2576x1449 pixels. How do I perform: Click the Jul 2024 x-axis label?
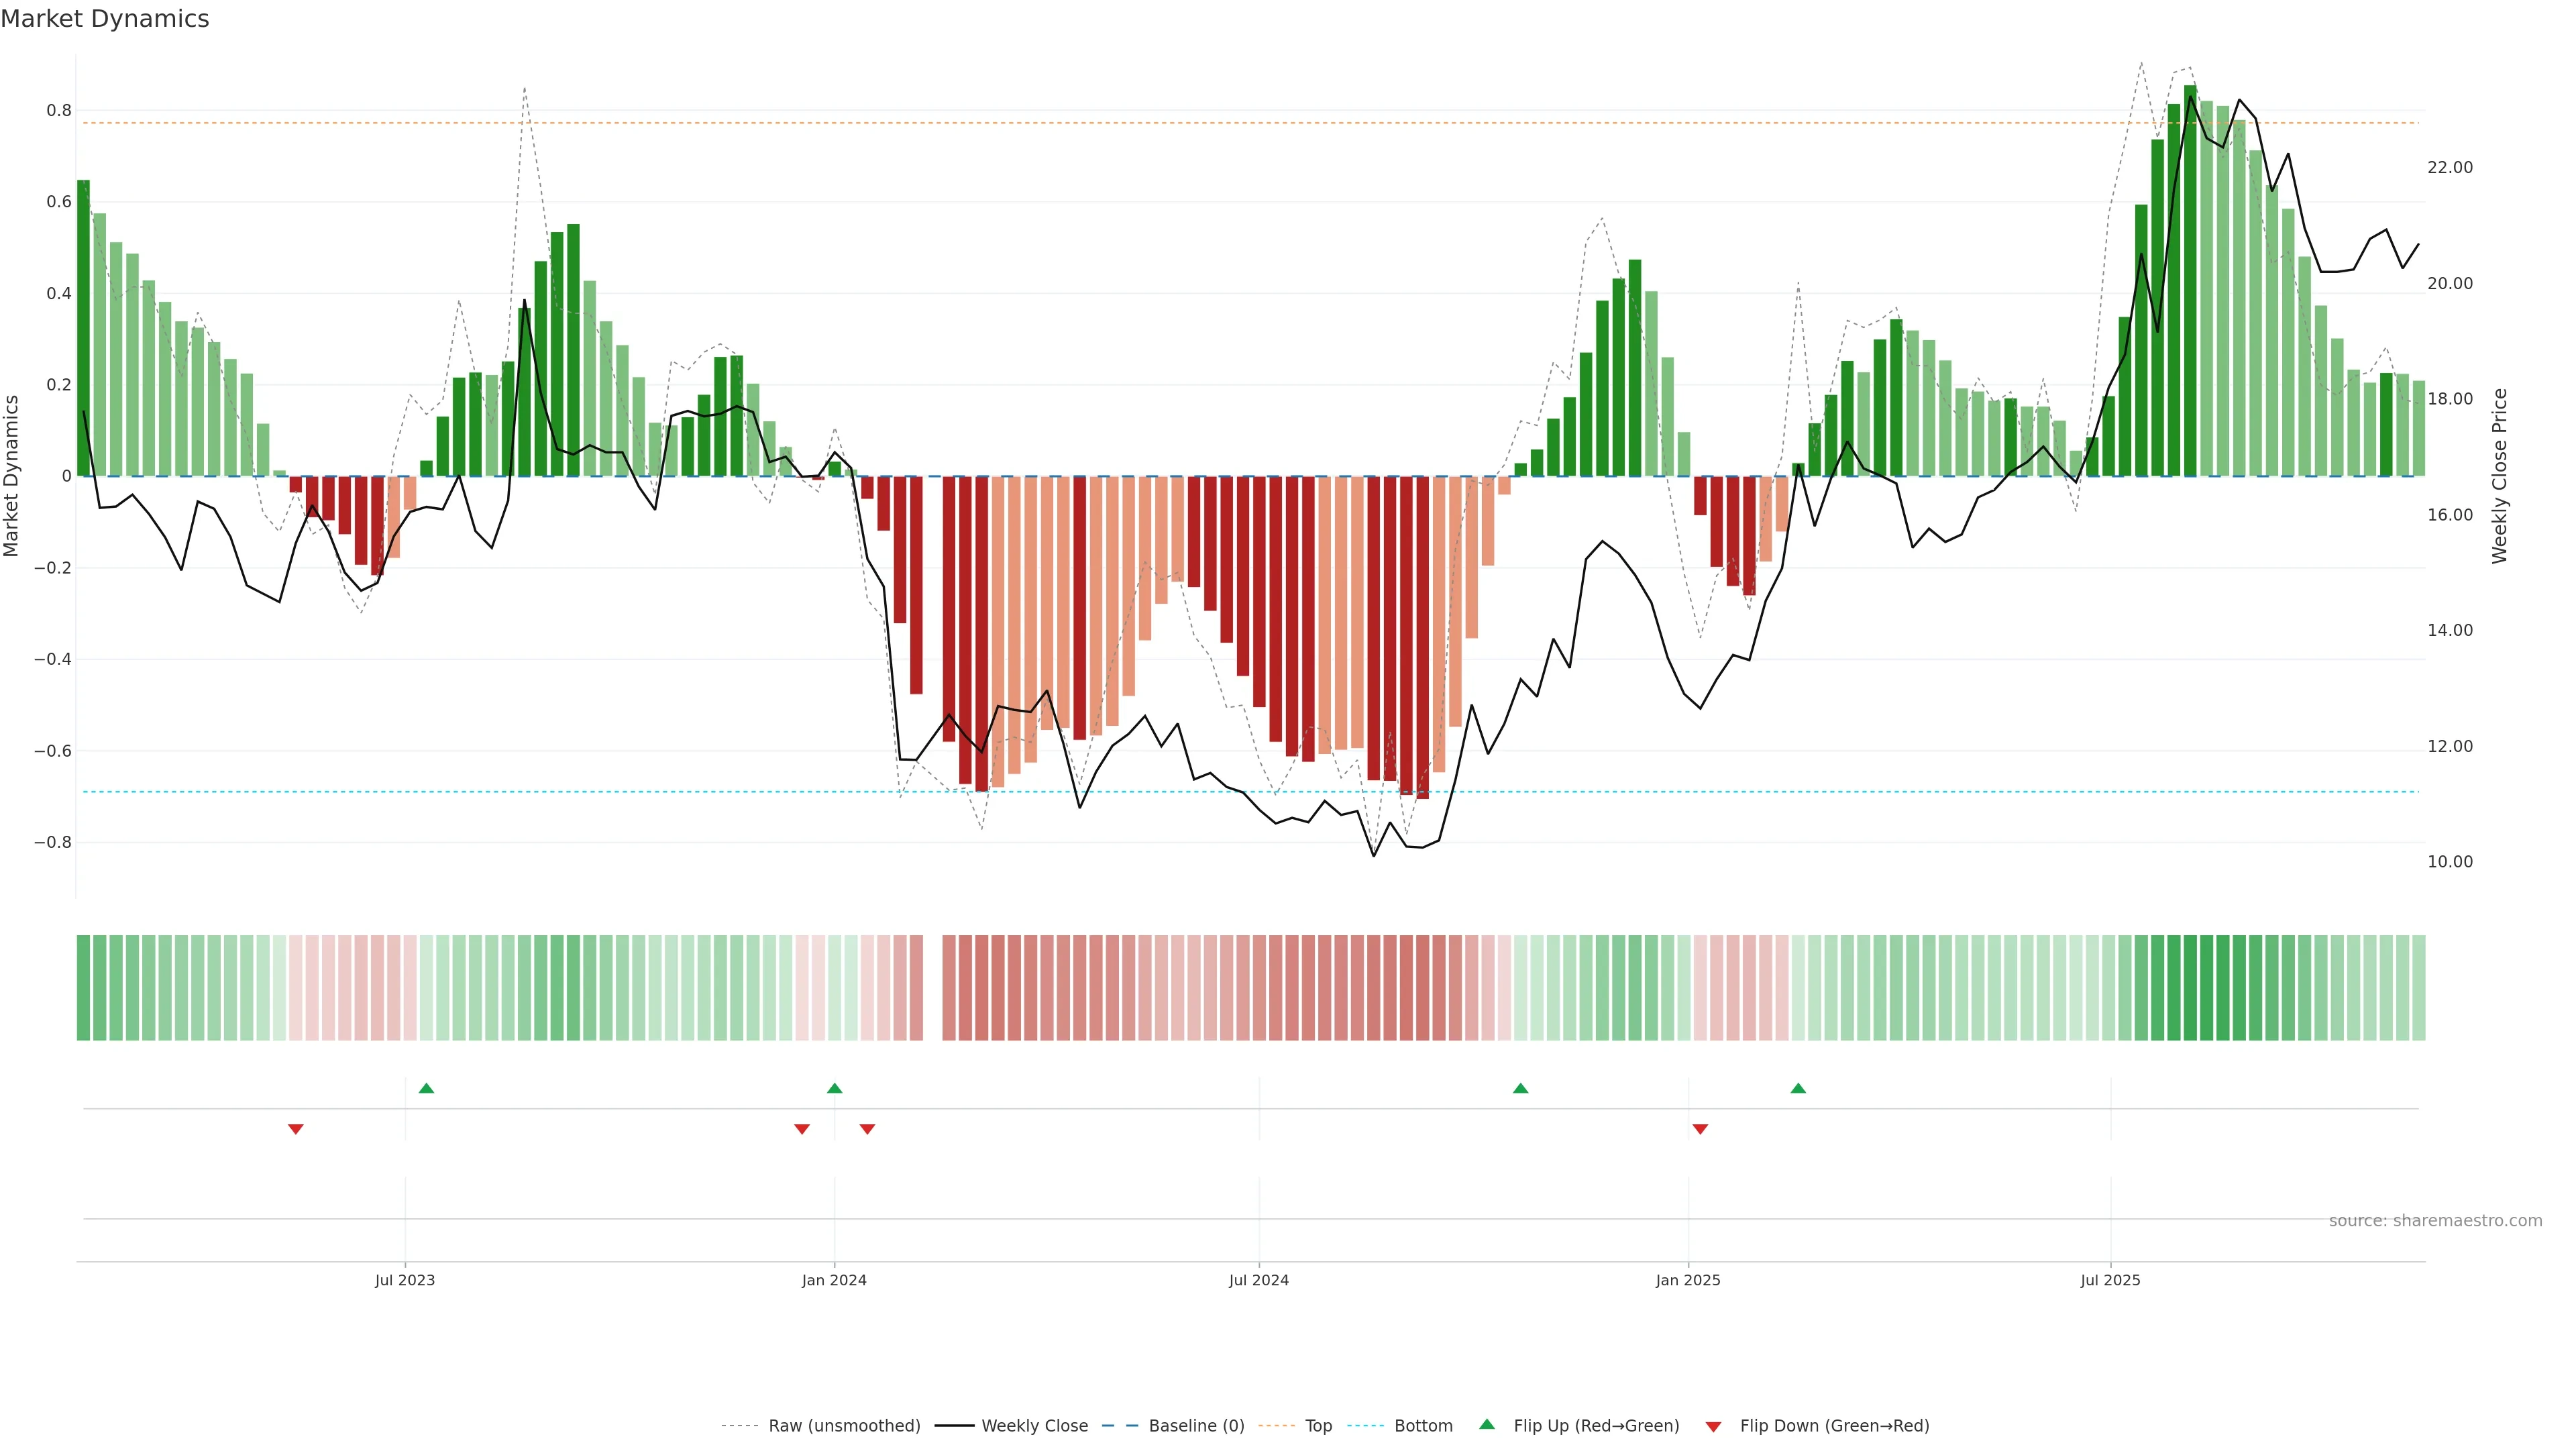(1258, 1280)
